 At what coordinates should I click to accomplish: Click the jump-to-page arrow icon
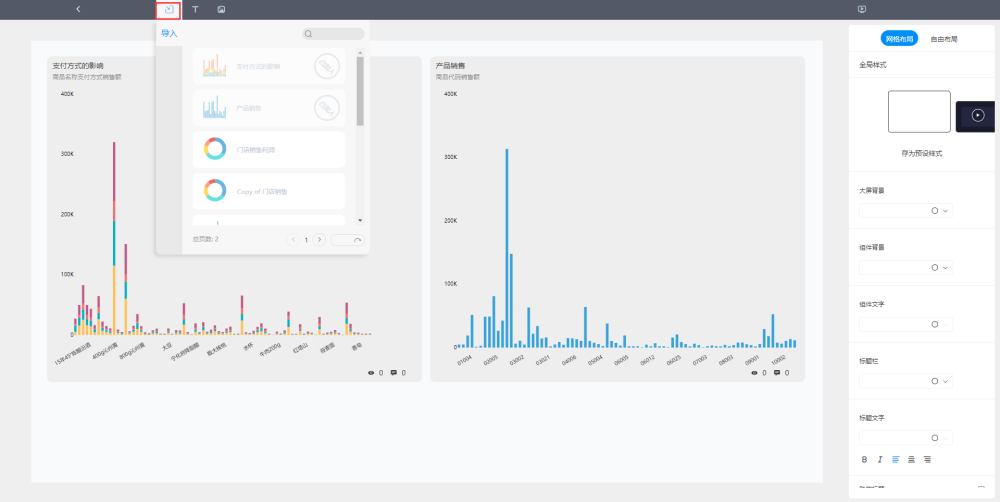(358, 240)
